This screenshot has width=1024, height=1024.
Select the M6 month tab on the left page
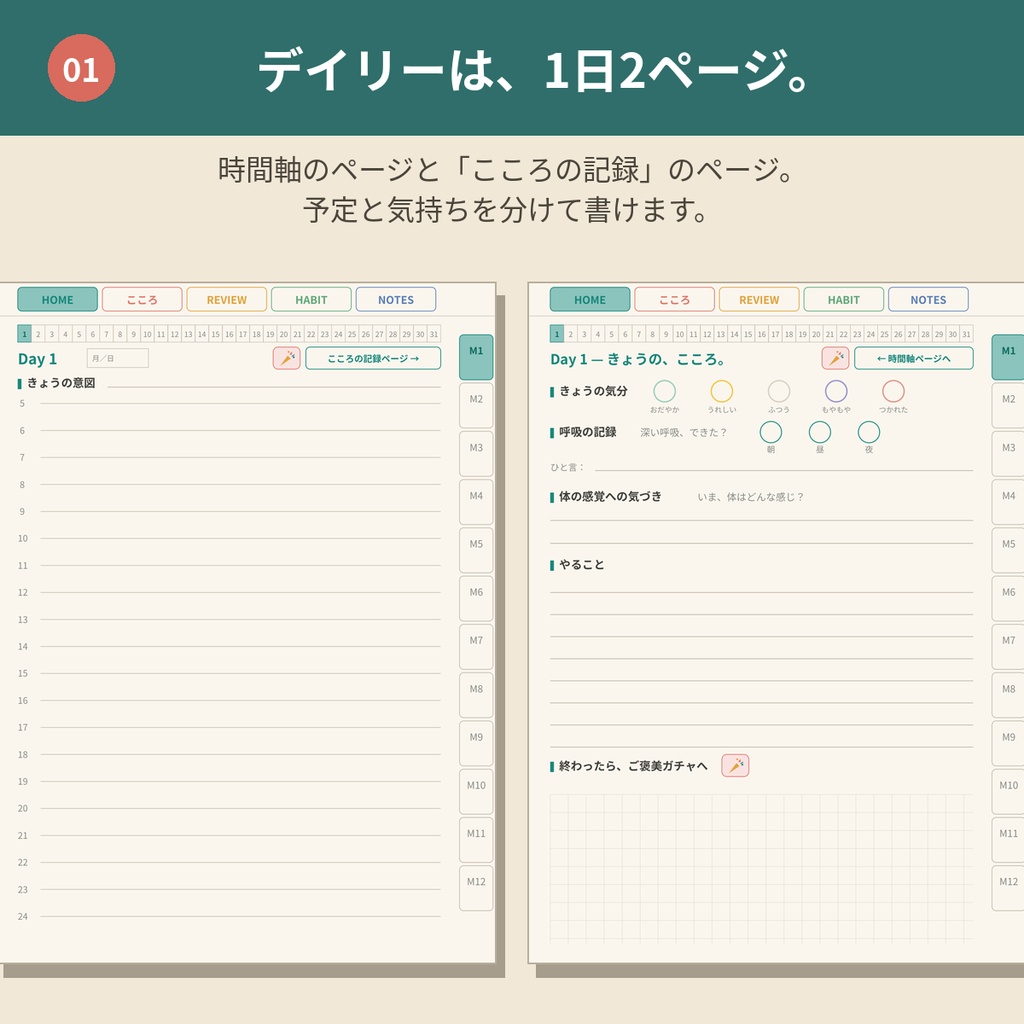476,599
